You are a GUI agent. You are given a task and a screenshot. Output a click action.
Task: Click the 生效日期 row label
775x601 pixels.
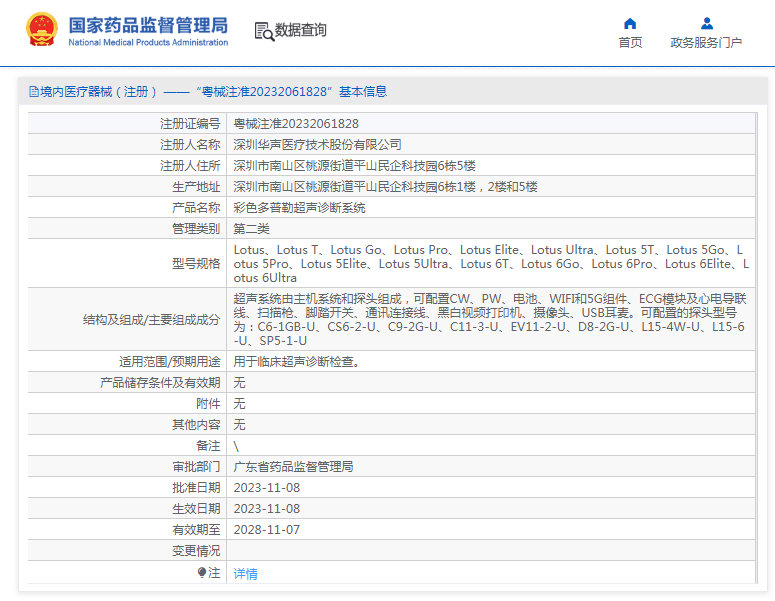click(x=196, y=509)
